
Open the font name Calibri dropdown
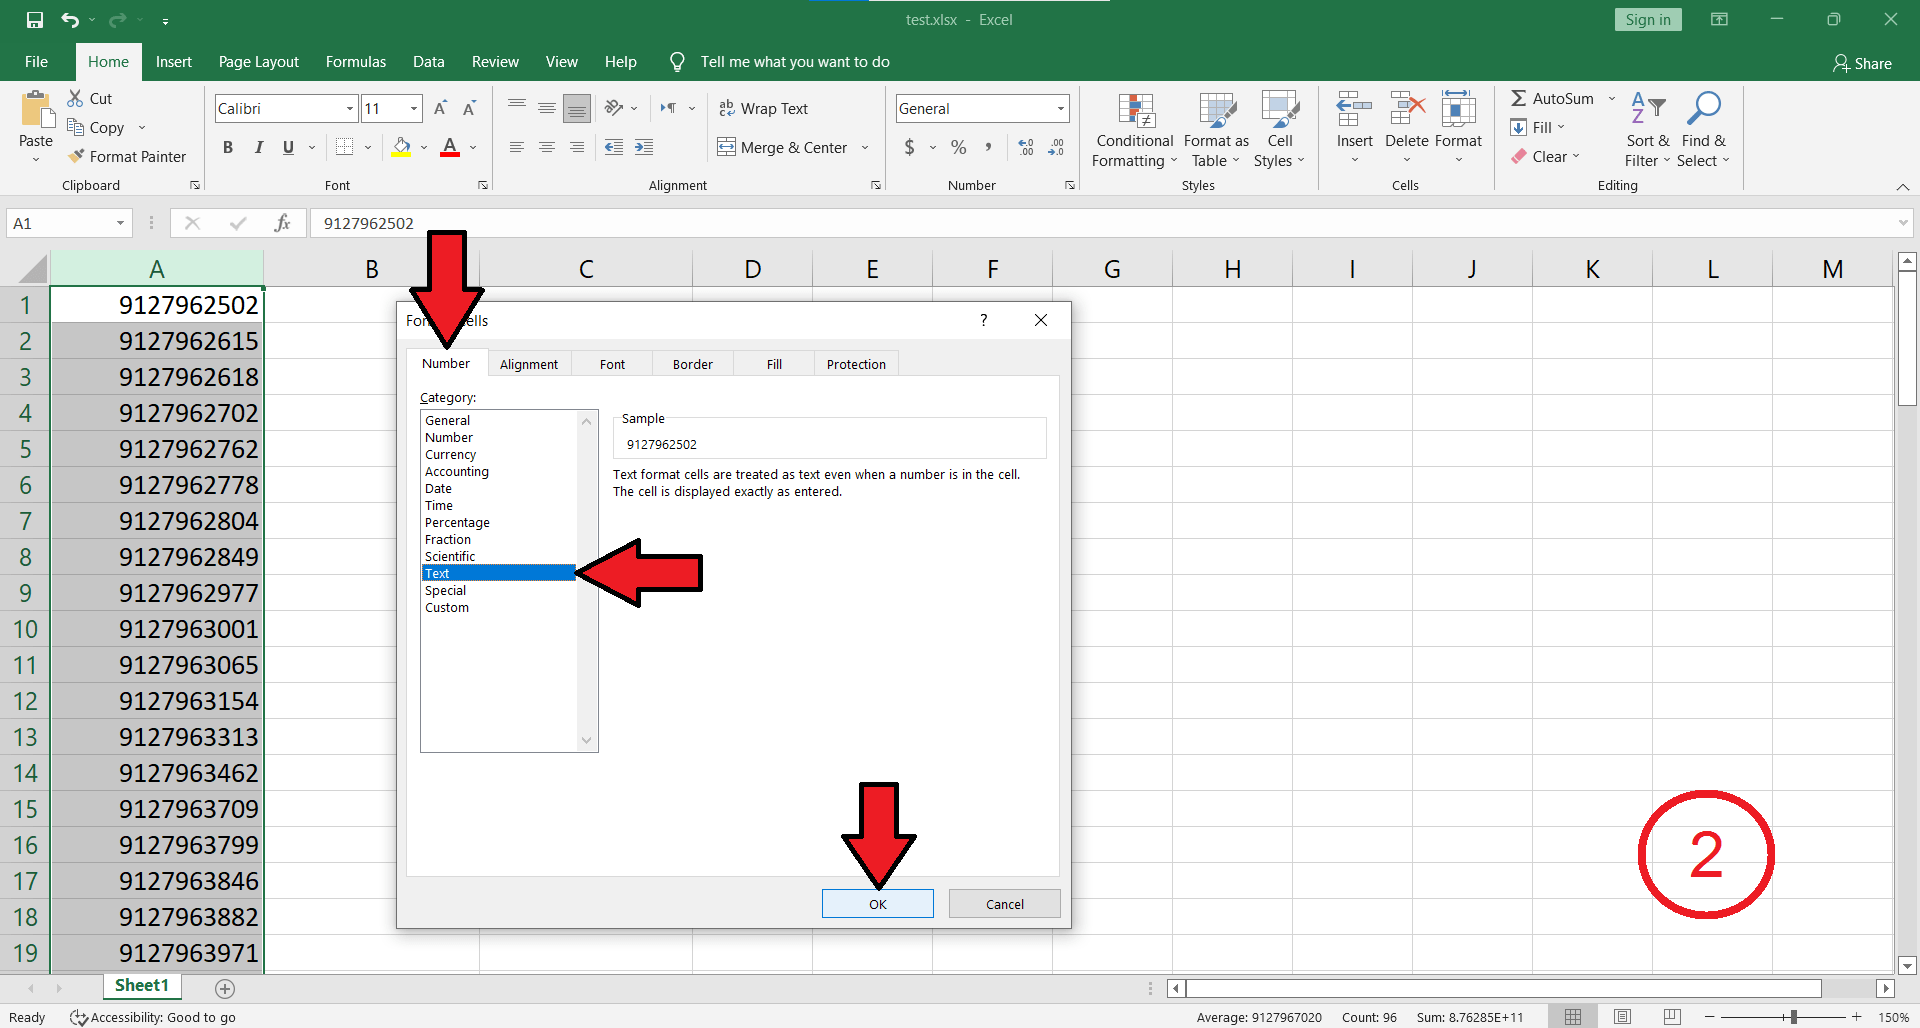[350, 108]
